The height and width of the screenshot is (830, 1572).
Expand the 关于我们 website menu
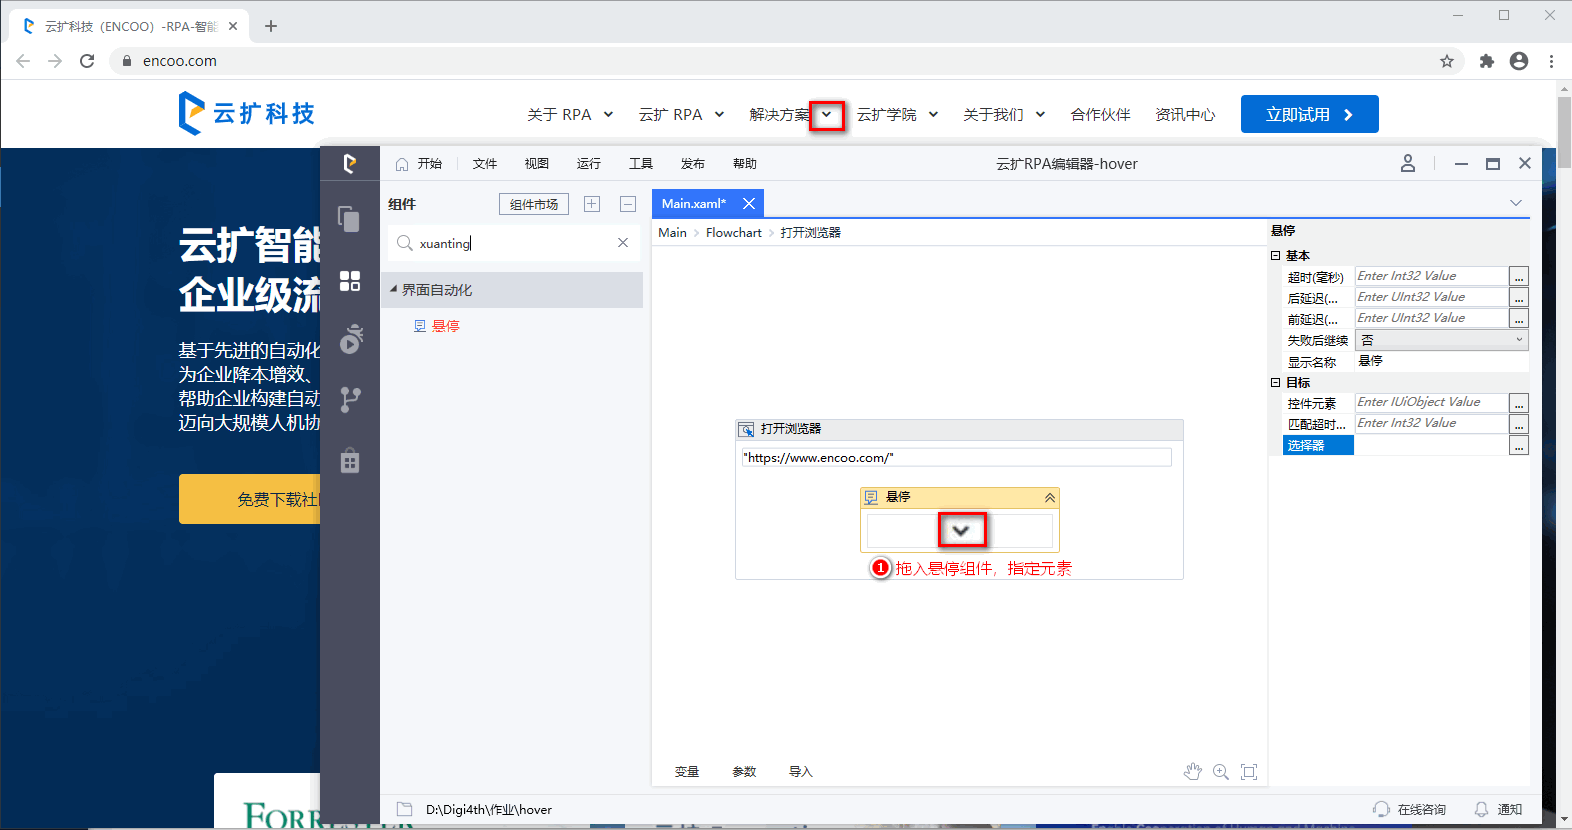(1040, 115)
